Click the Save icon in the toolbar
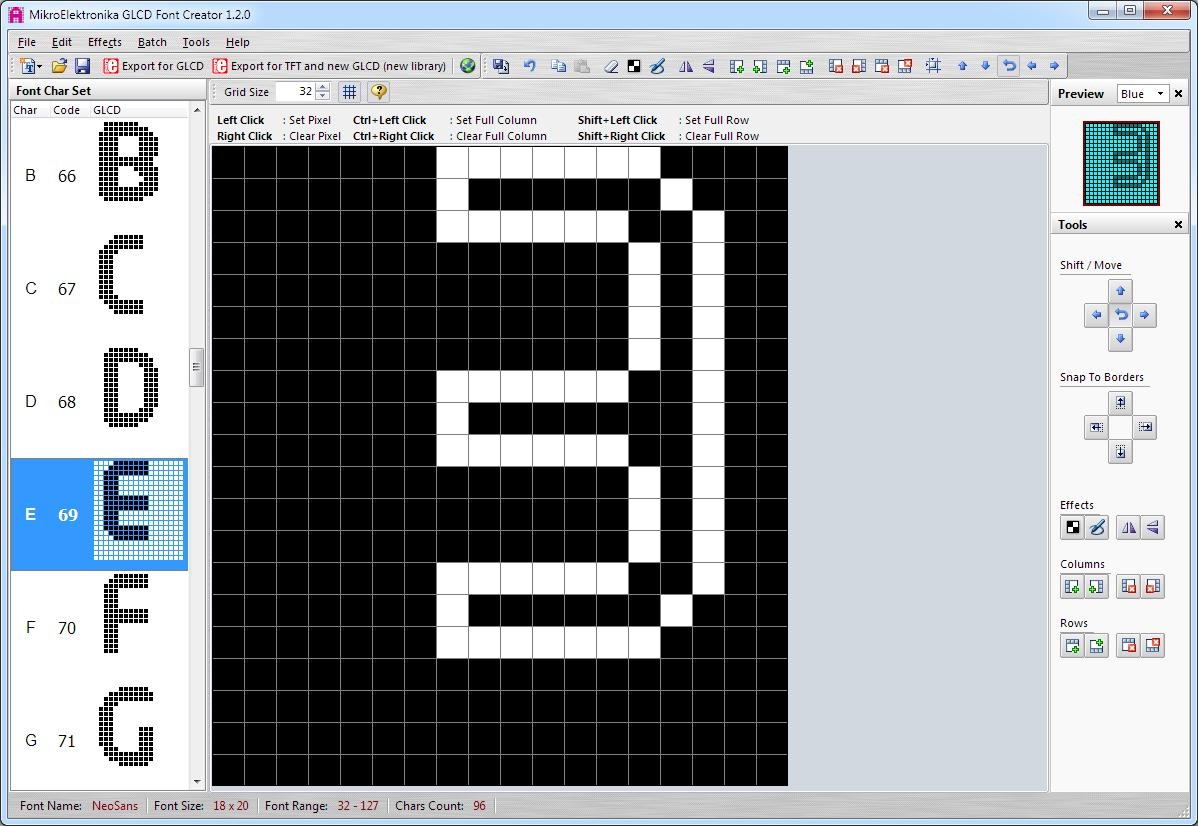The height and width of the screenshot is (826, 1198). [82, 66]
